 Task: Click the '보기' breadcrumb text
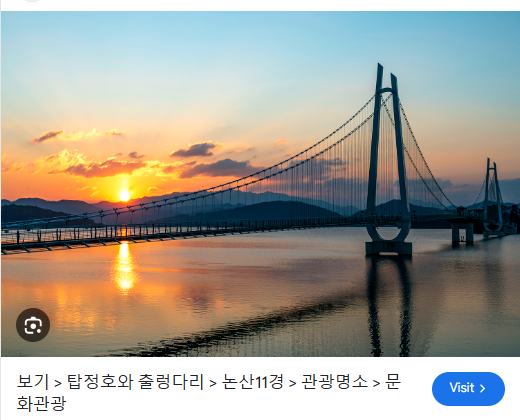coord(33,381)
